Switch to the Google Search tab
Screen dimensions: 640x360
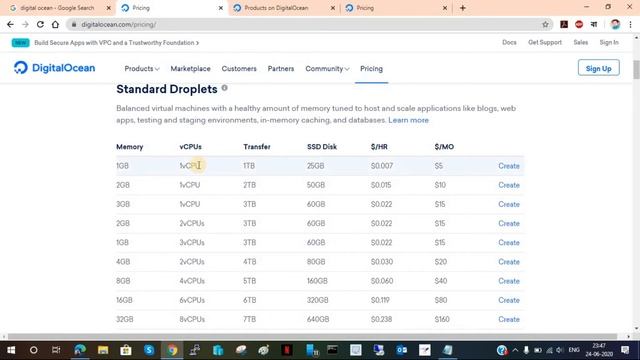pos(57,8)
